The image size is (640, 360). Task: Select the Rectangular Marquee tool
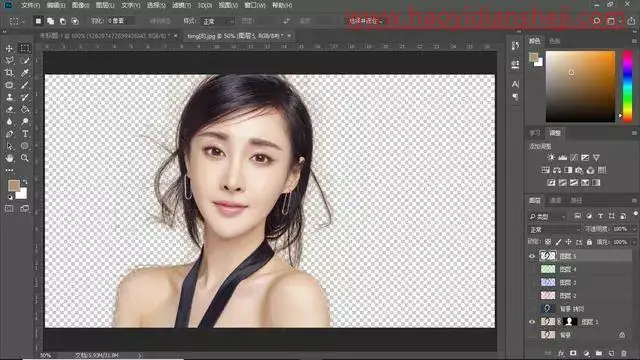(x=25, y=48)
